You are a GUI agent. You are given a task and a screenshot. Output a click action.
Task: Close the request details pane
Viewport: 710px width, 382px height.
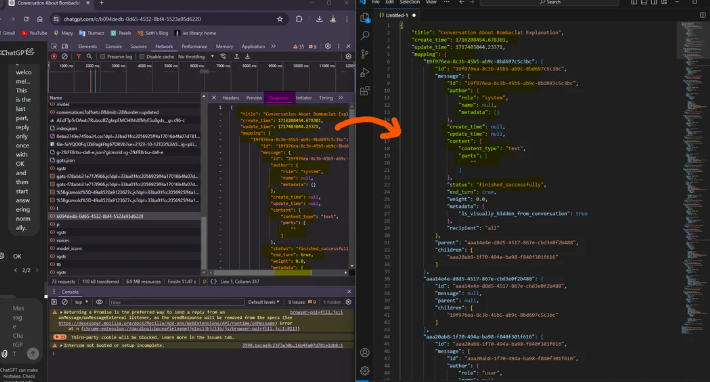pos(214,98)
